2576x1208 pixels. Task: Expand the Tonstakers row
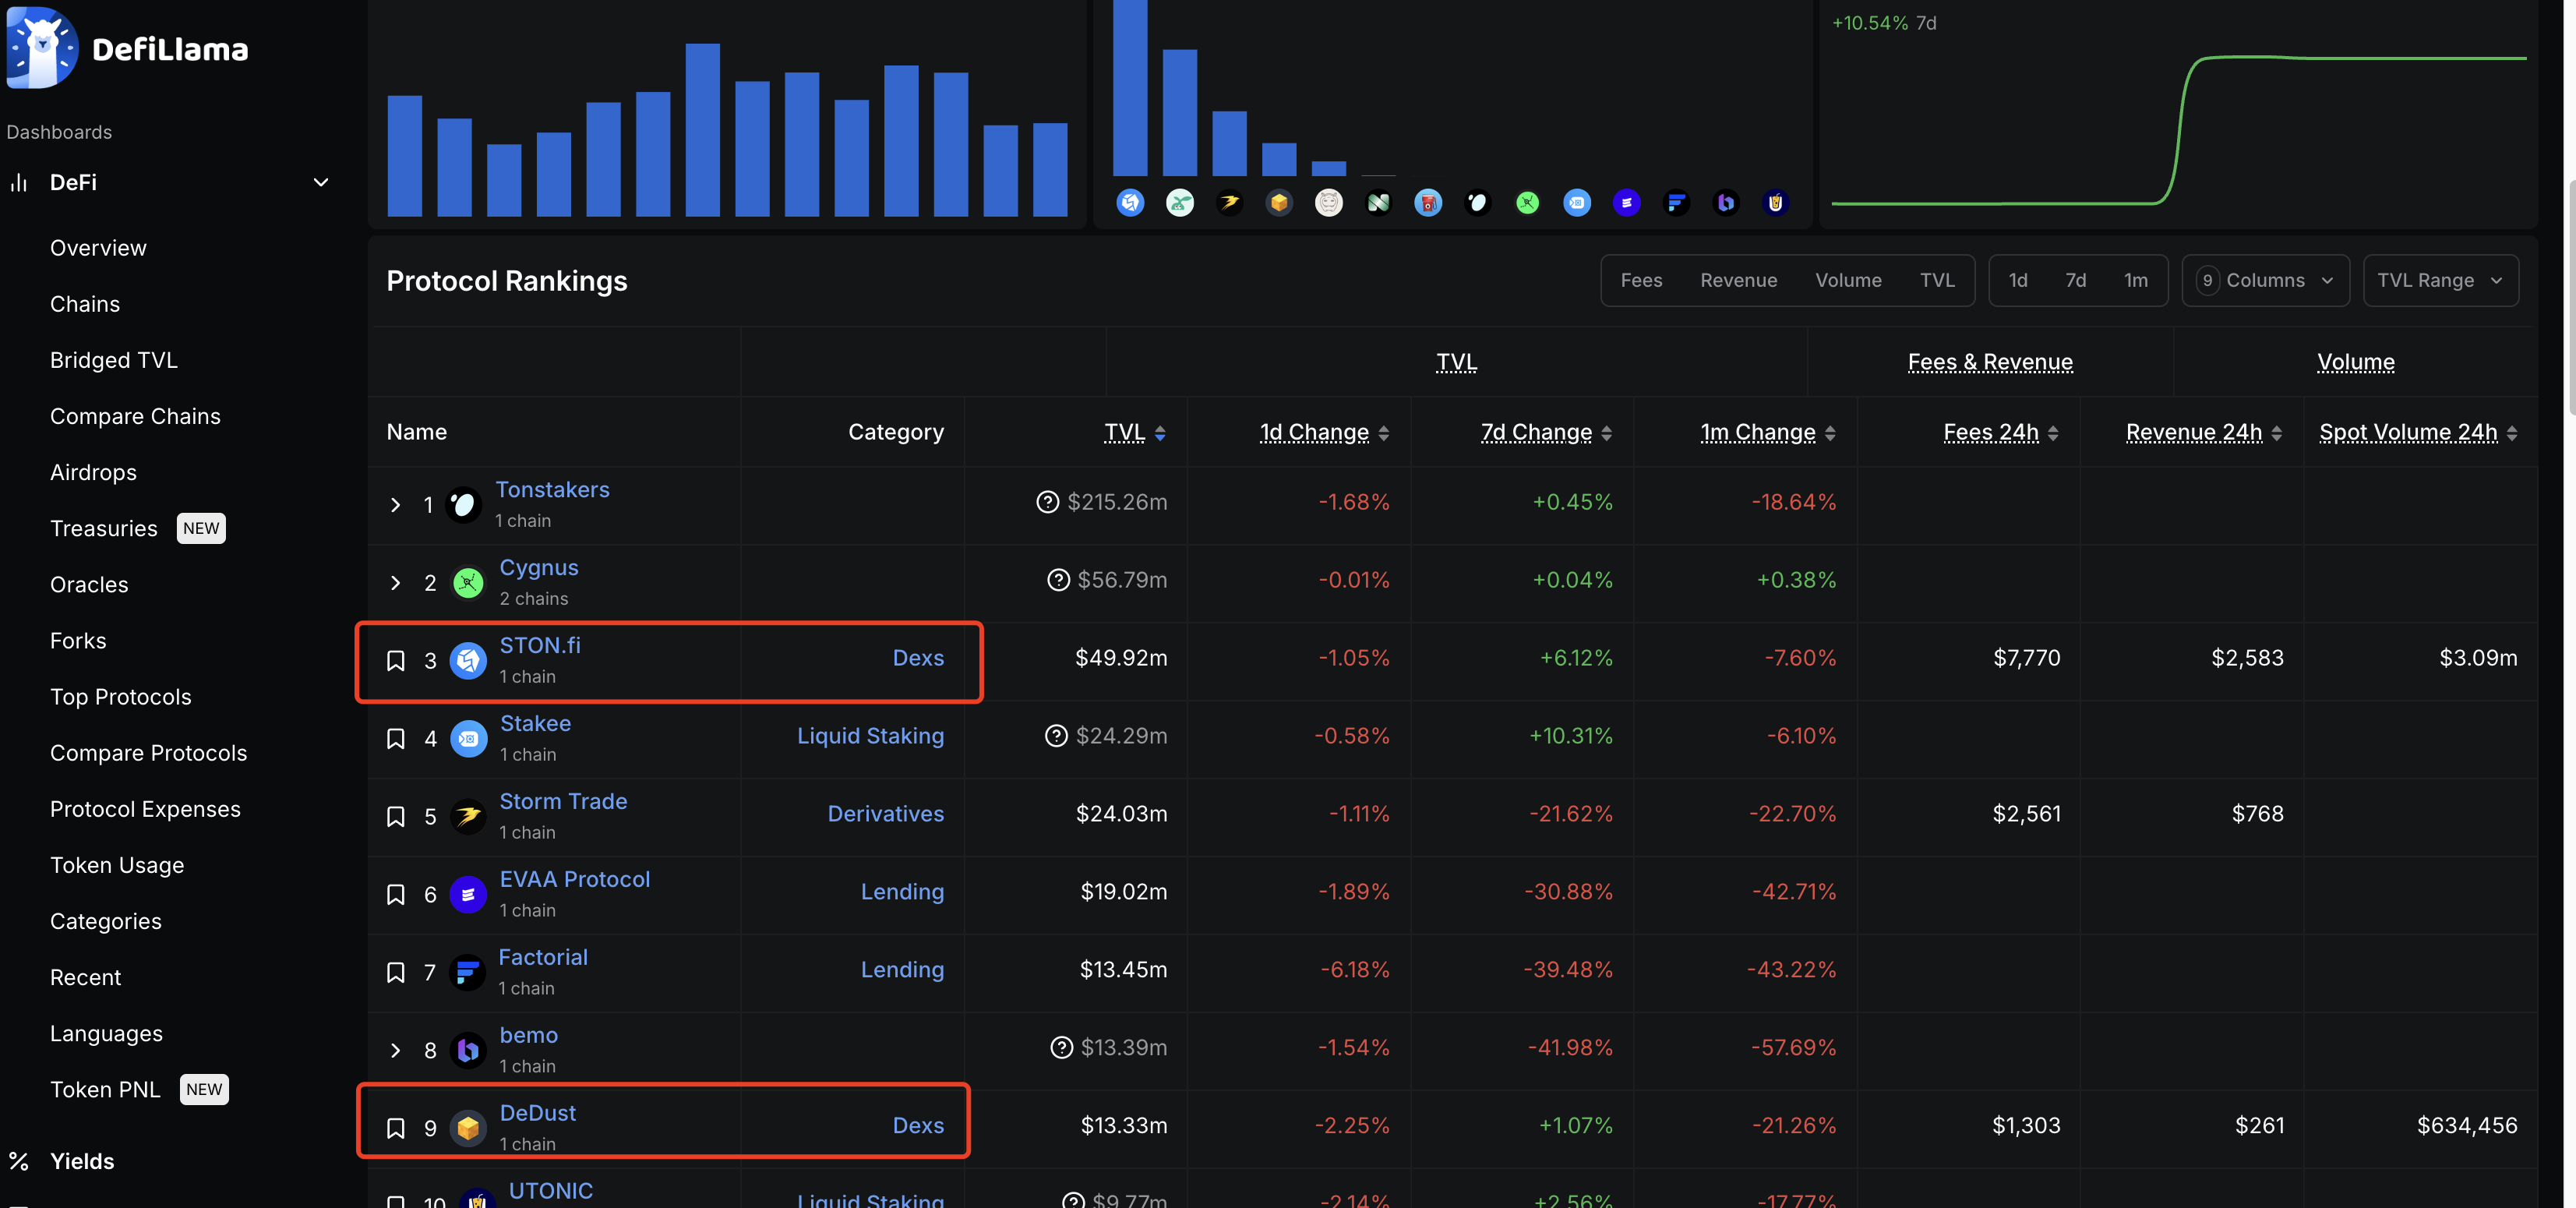click(x=395, y=505)
